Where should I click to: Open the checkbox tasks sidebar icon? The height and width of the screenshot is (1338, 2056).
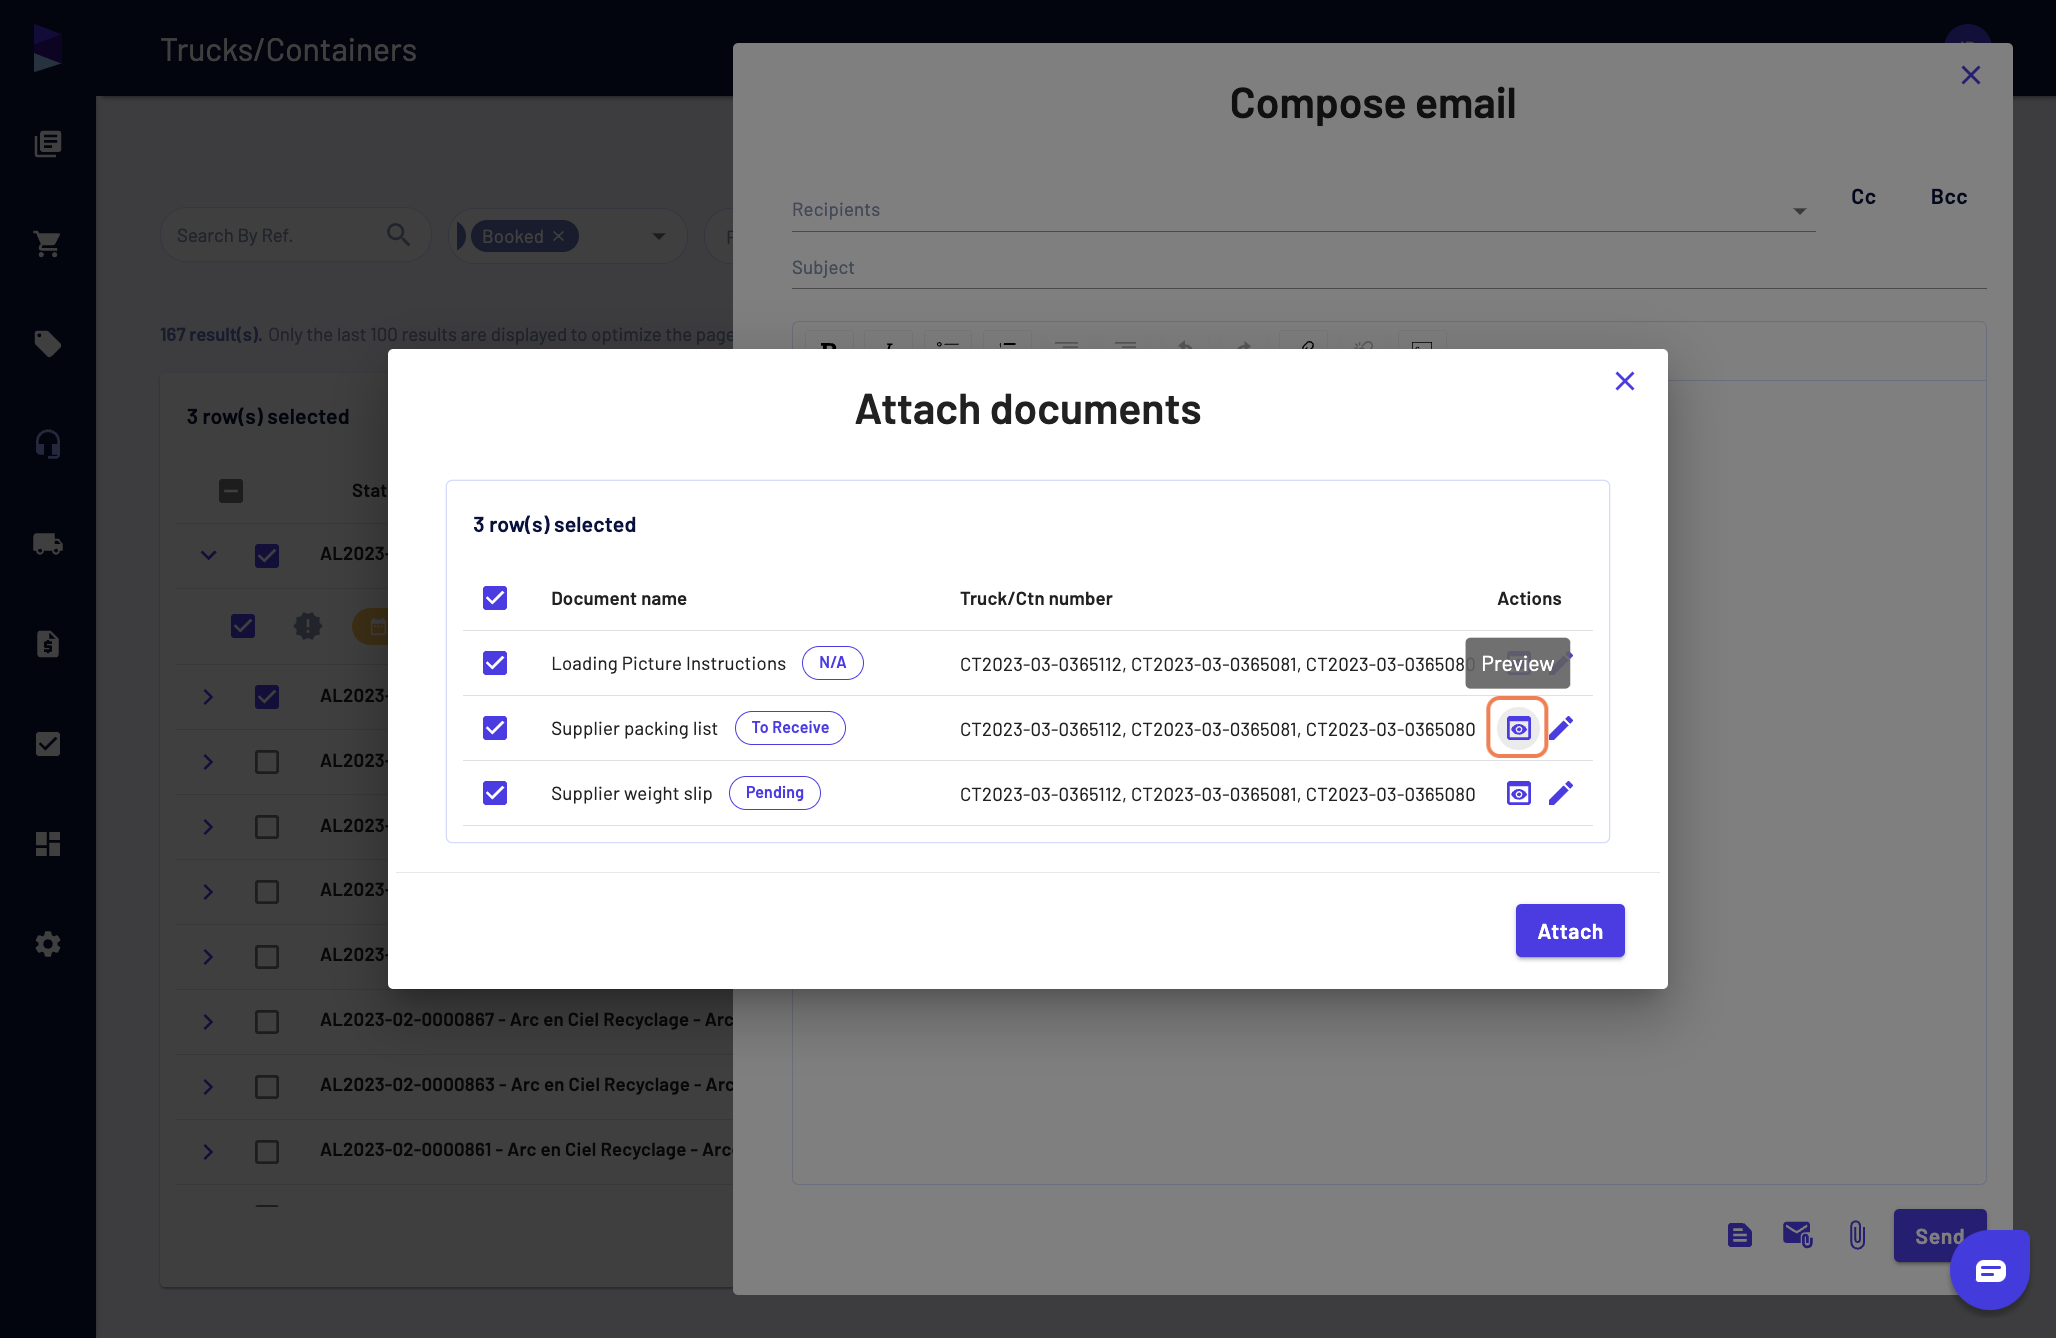point(47,744)
